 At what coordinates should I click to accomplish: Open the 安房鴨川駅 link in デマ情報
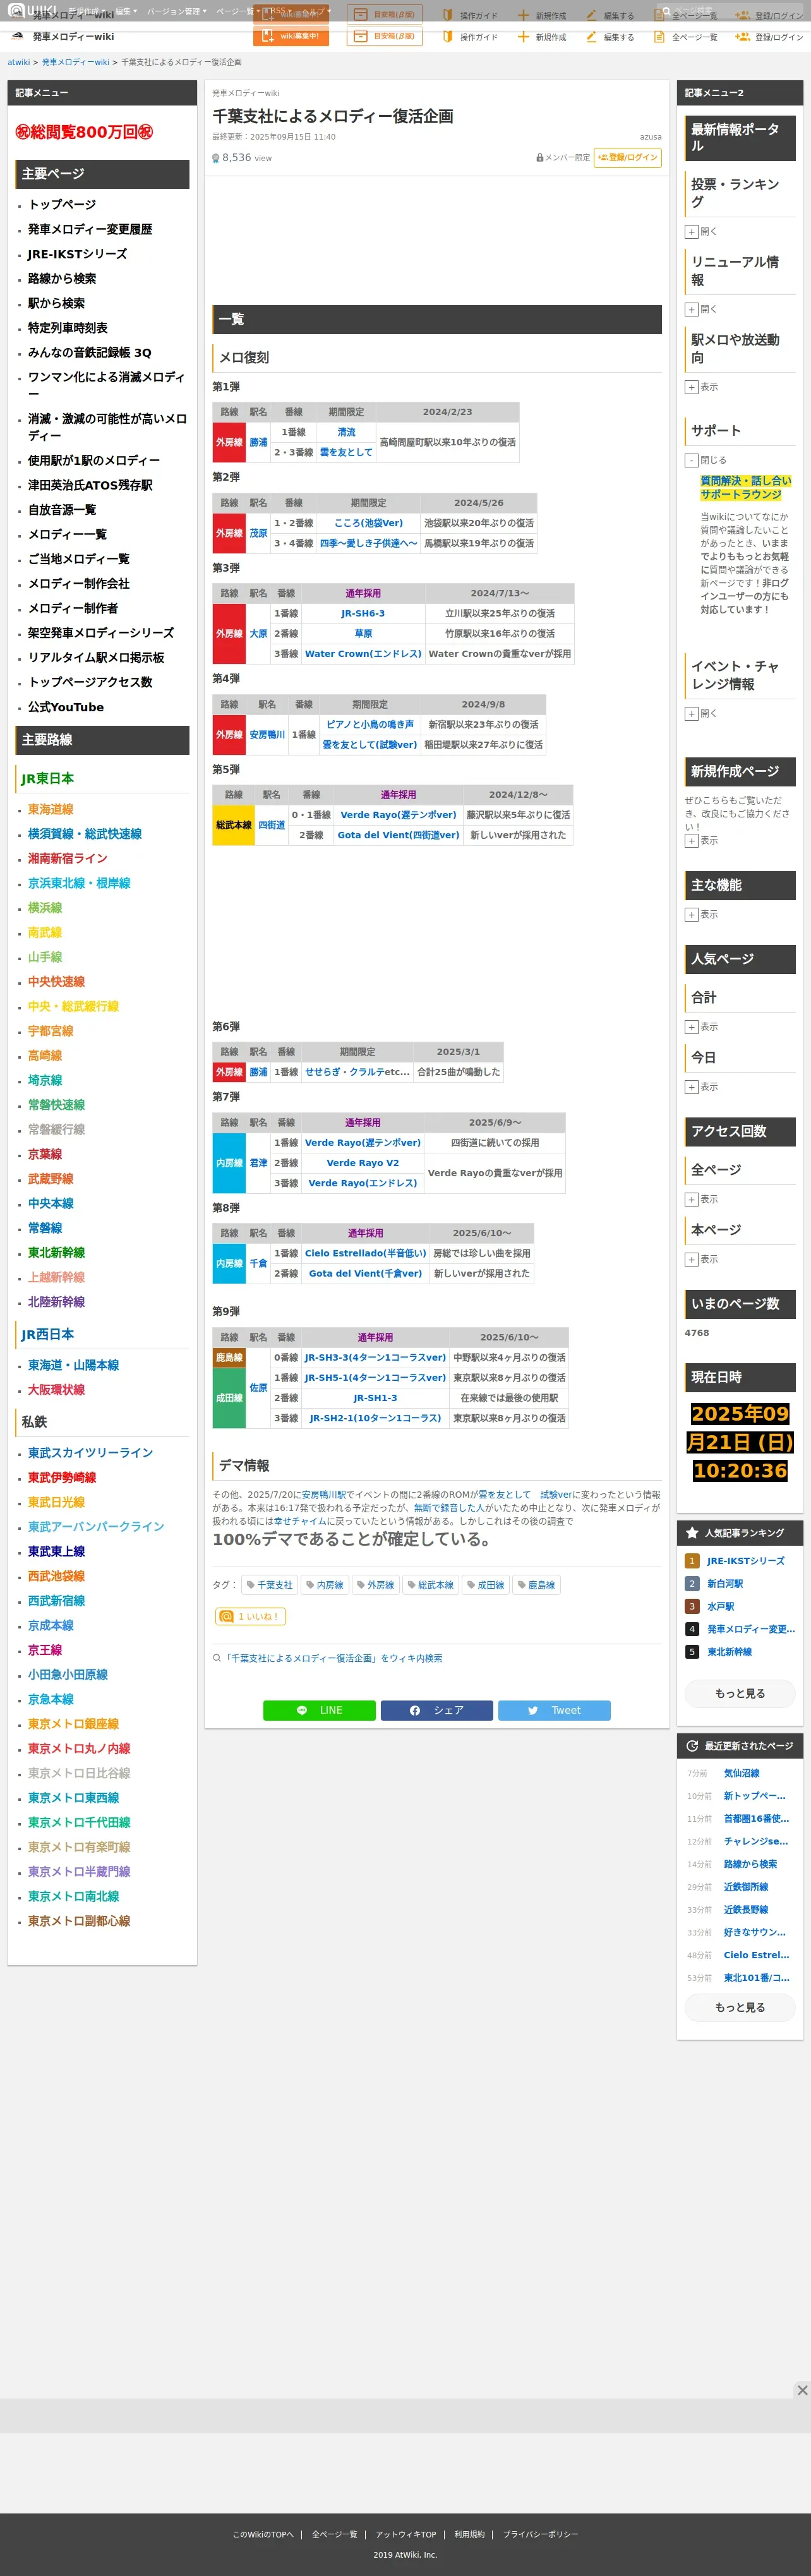tap(323, 1495)
